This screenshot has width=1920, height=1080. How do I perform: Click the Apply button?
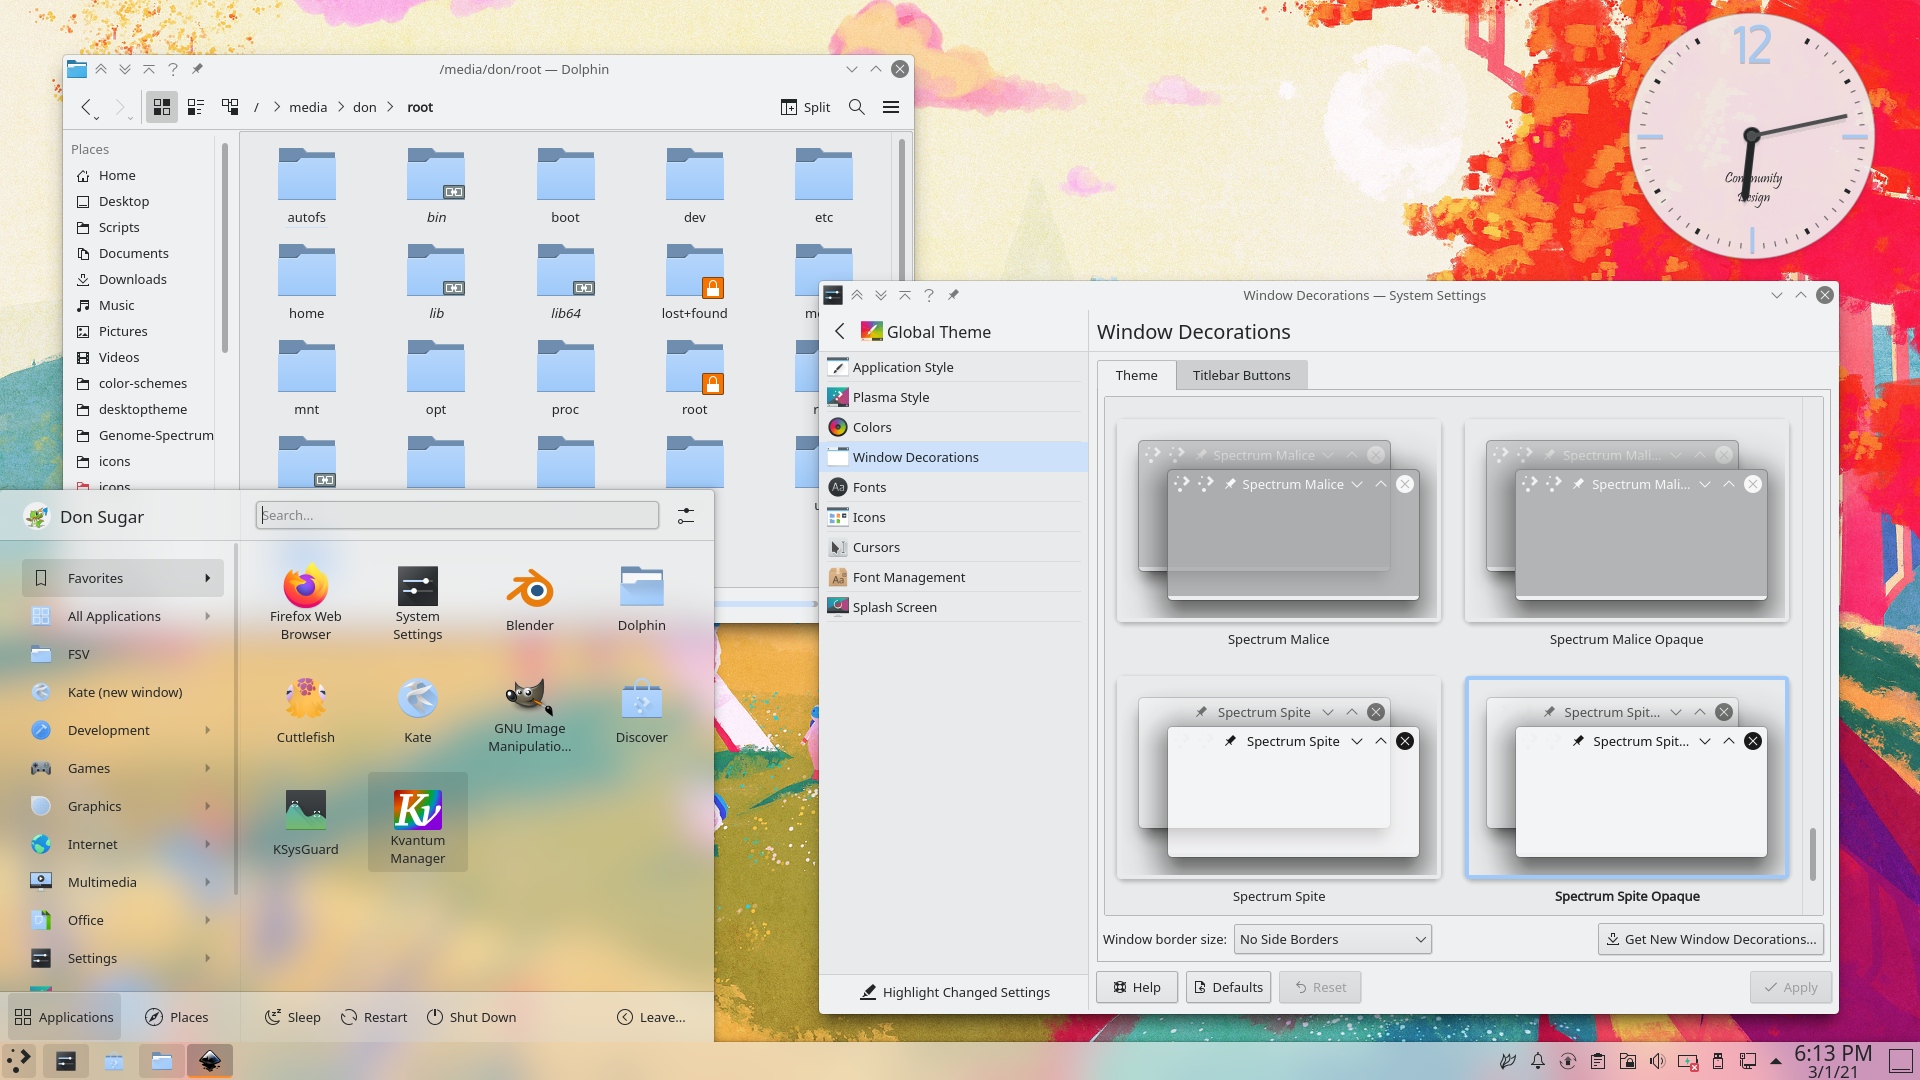[1791, 987]
